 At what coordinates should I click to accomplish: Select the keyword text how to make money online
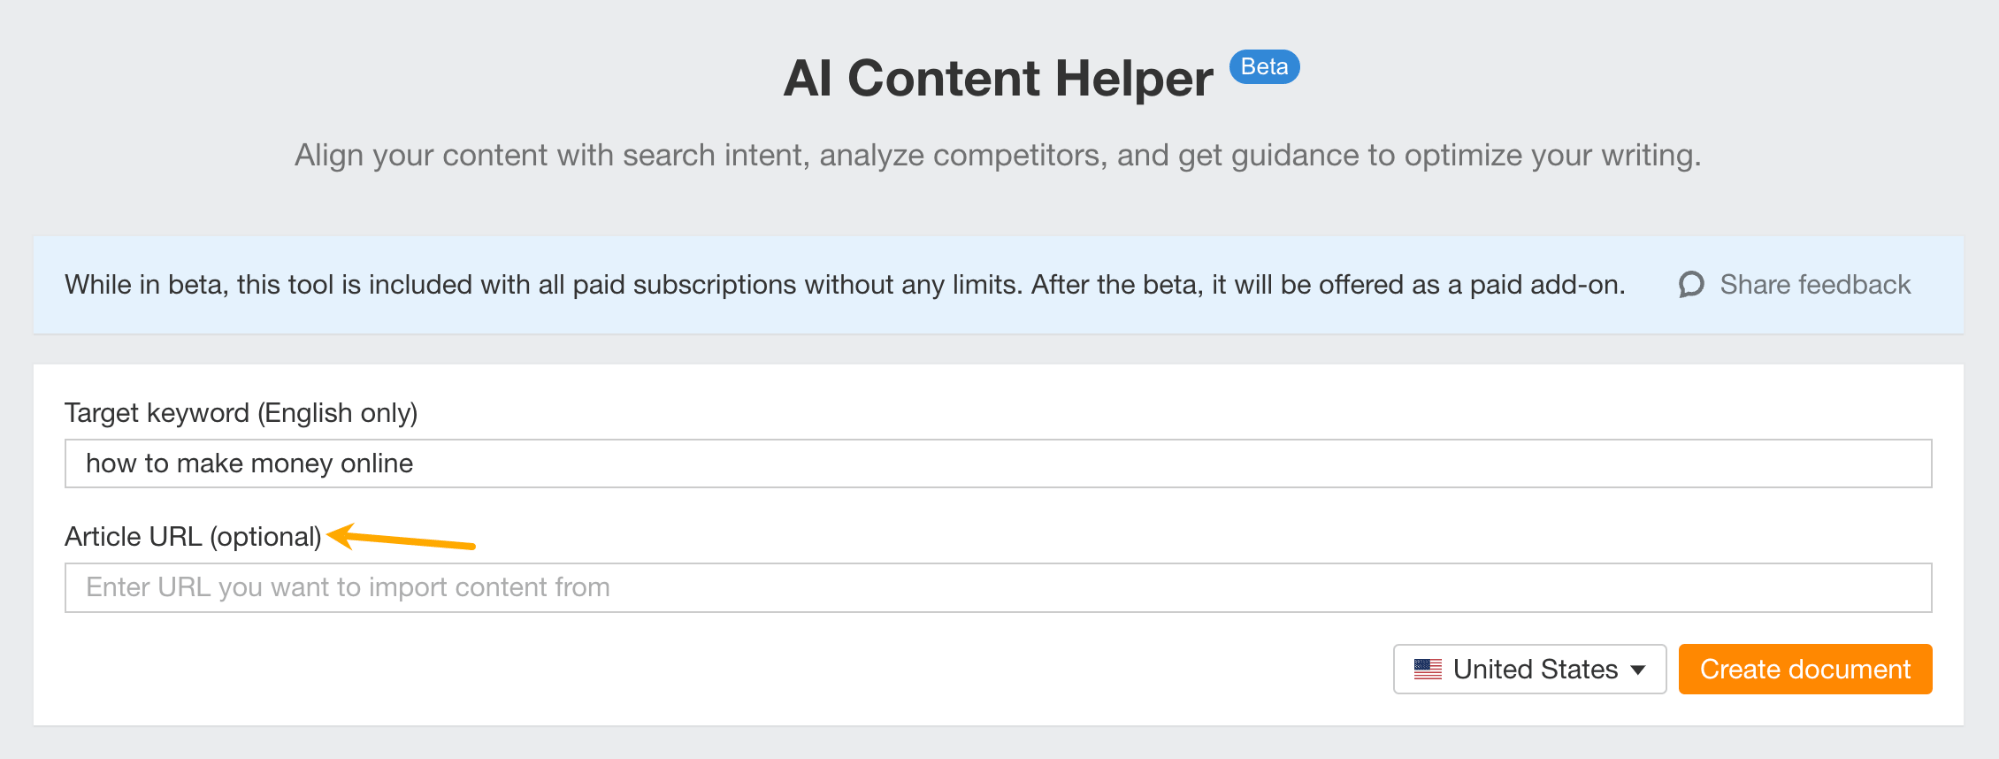tap(249, 463)
